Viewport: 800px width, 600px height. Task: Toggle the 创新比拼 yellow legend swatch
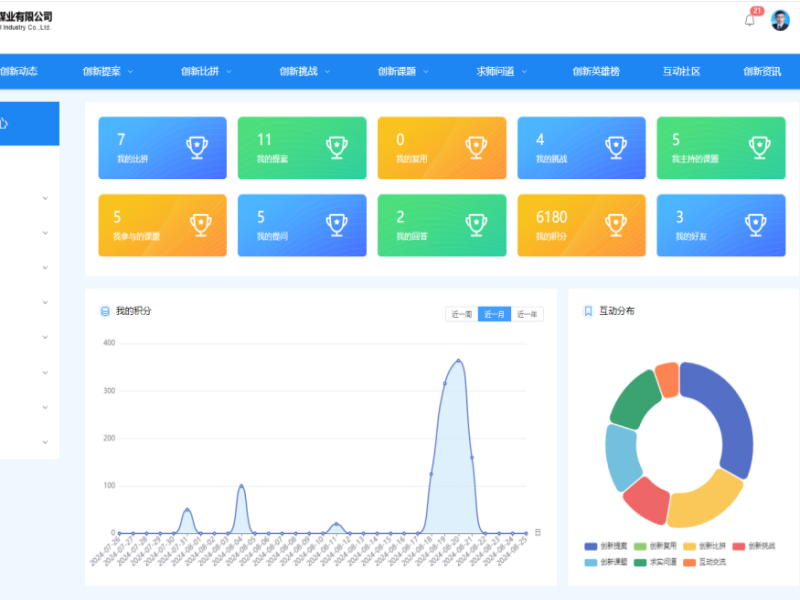tap(690, 546)
